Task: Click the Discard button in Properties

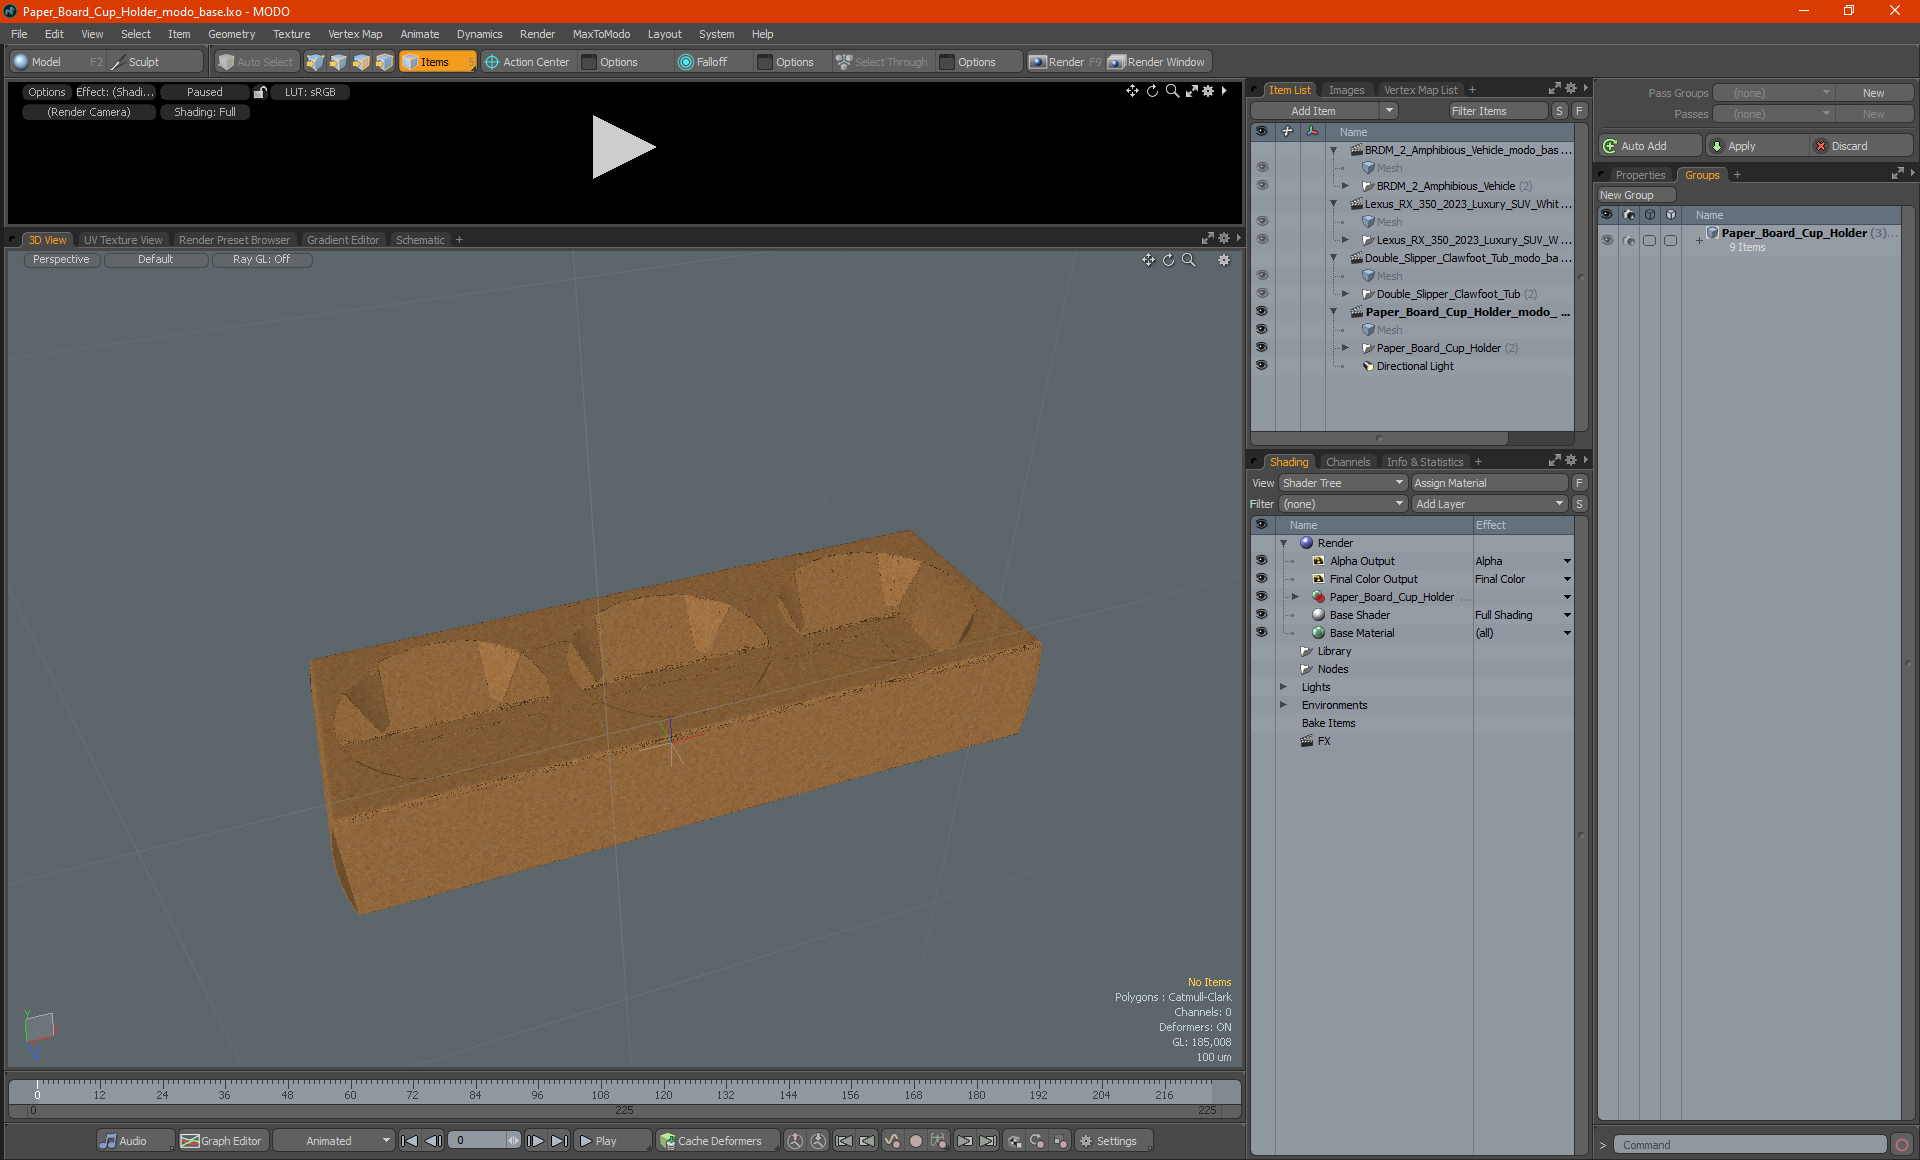Action: tap(1849, 145)
